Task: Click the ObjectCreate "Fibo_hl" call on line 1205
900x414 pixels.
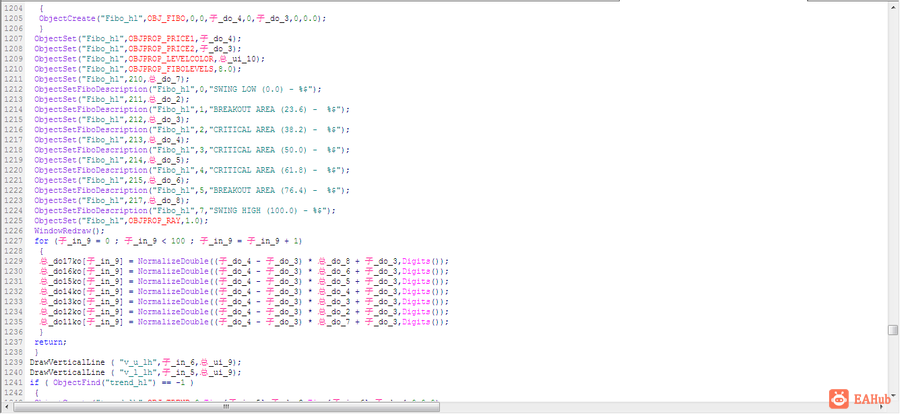Action: (x=182, y=18)
